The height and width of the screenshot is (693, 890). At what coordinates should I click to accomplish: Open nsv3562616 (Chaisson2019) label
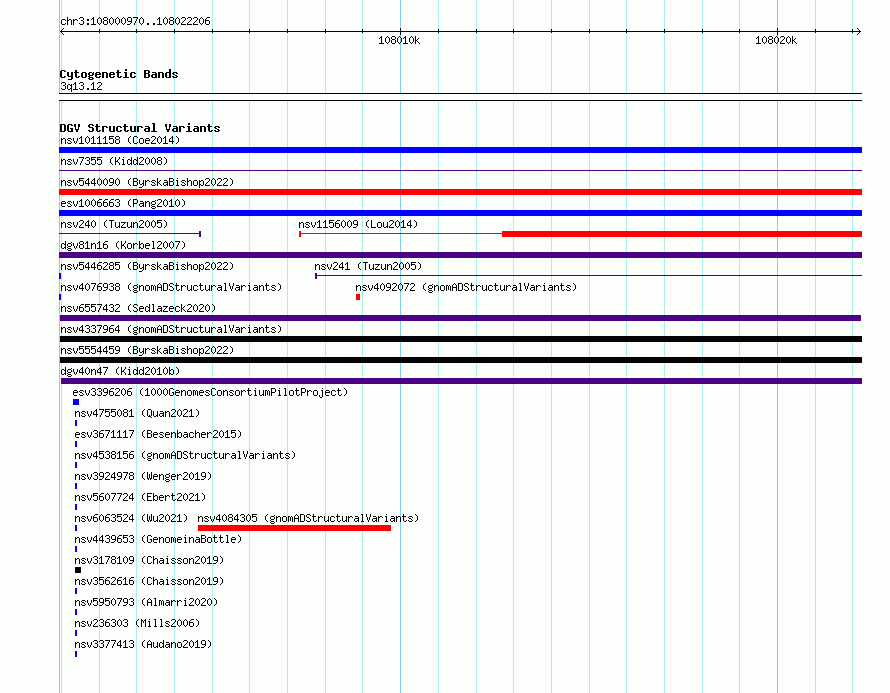click(x=149, y=581)
